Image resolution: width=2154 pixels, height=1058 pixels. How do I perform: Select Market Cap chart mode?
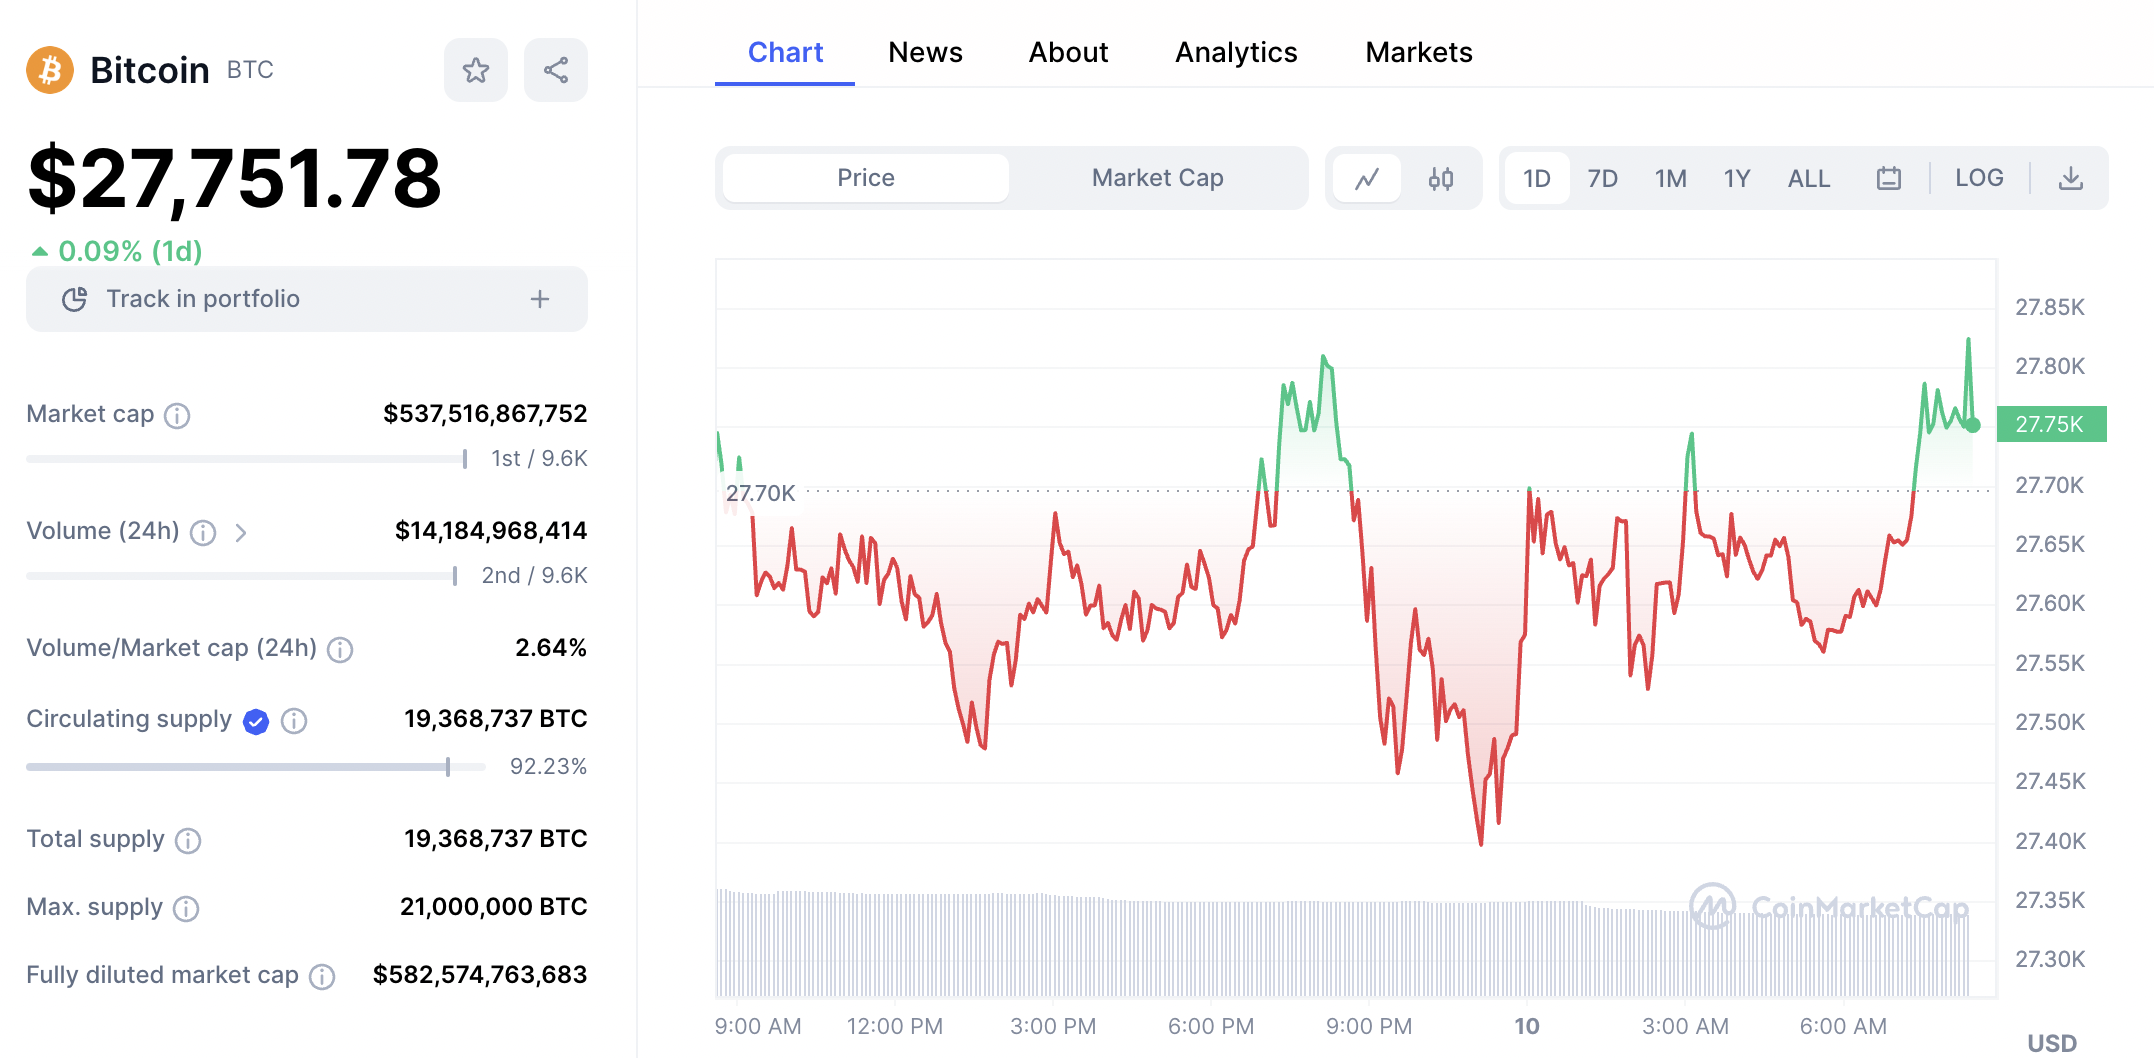click(x=1158, y=178)
